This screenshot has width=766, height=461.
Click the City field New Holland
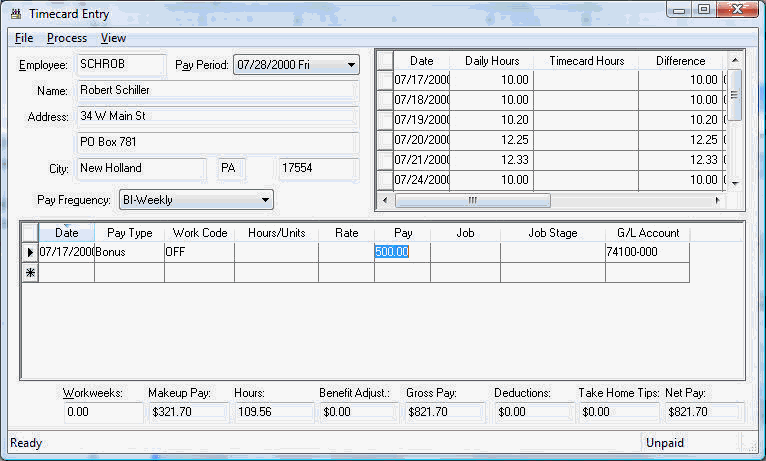click(x=140, y=169)
